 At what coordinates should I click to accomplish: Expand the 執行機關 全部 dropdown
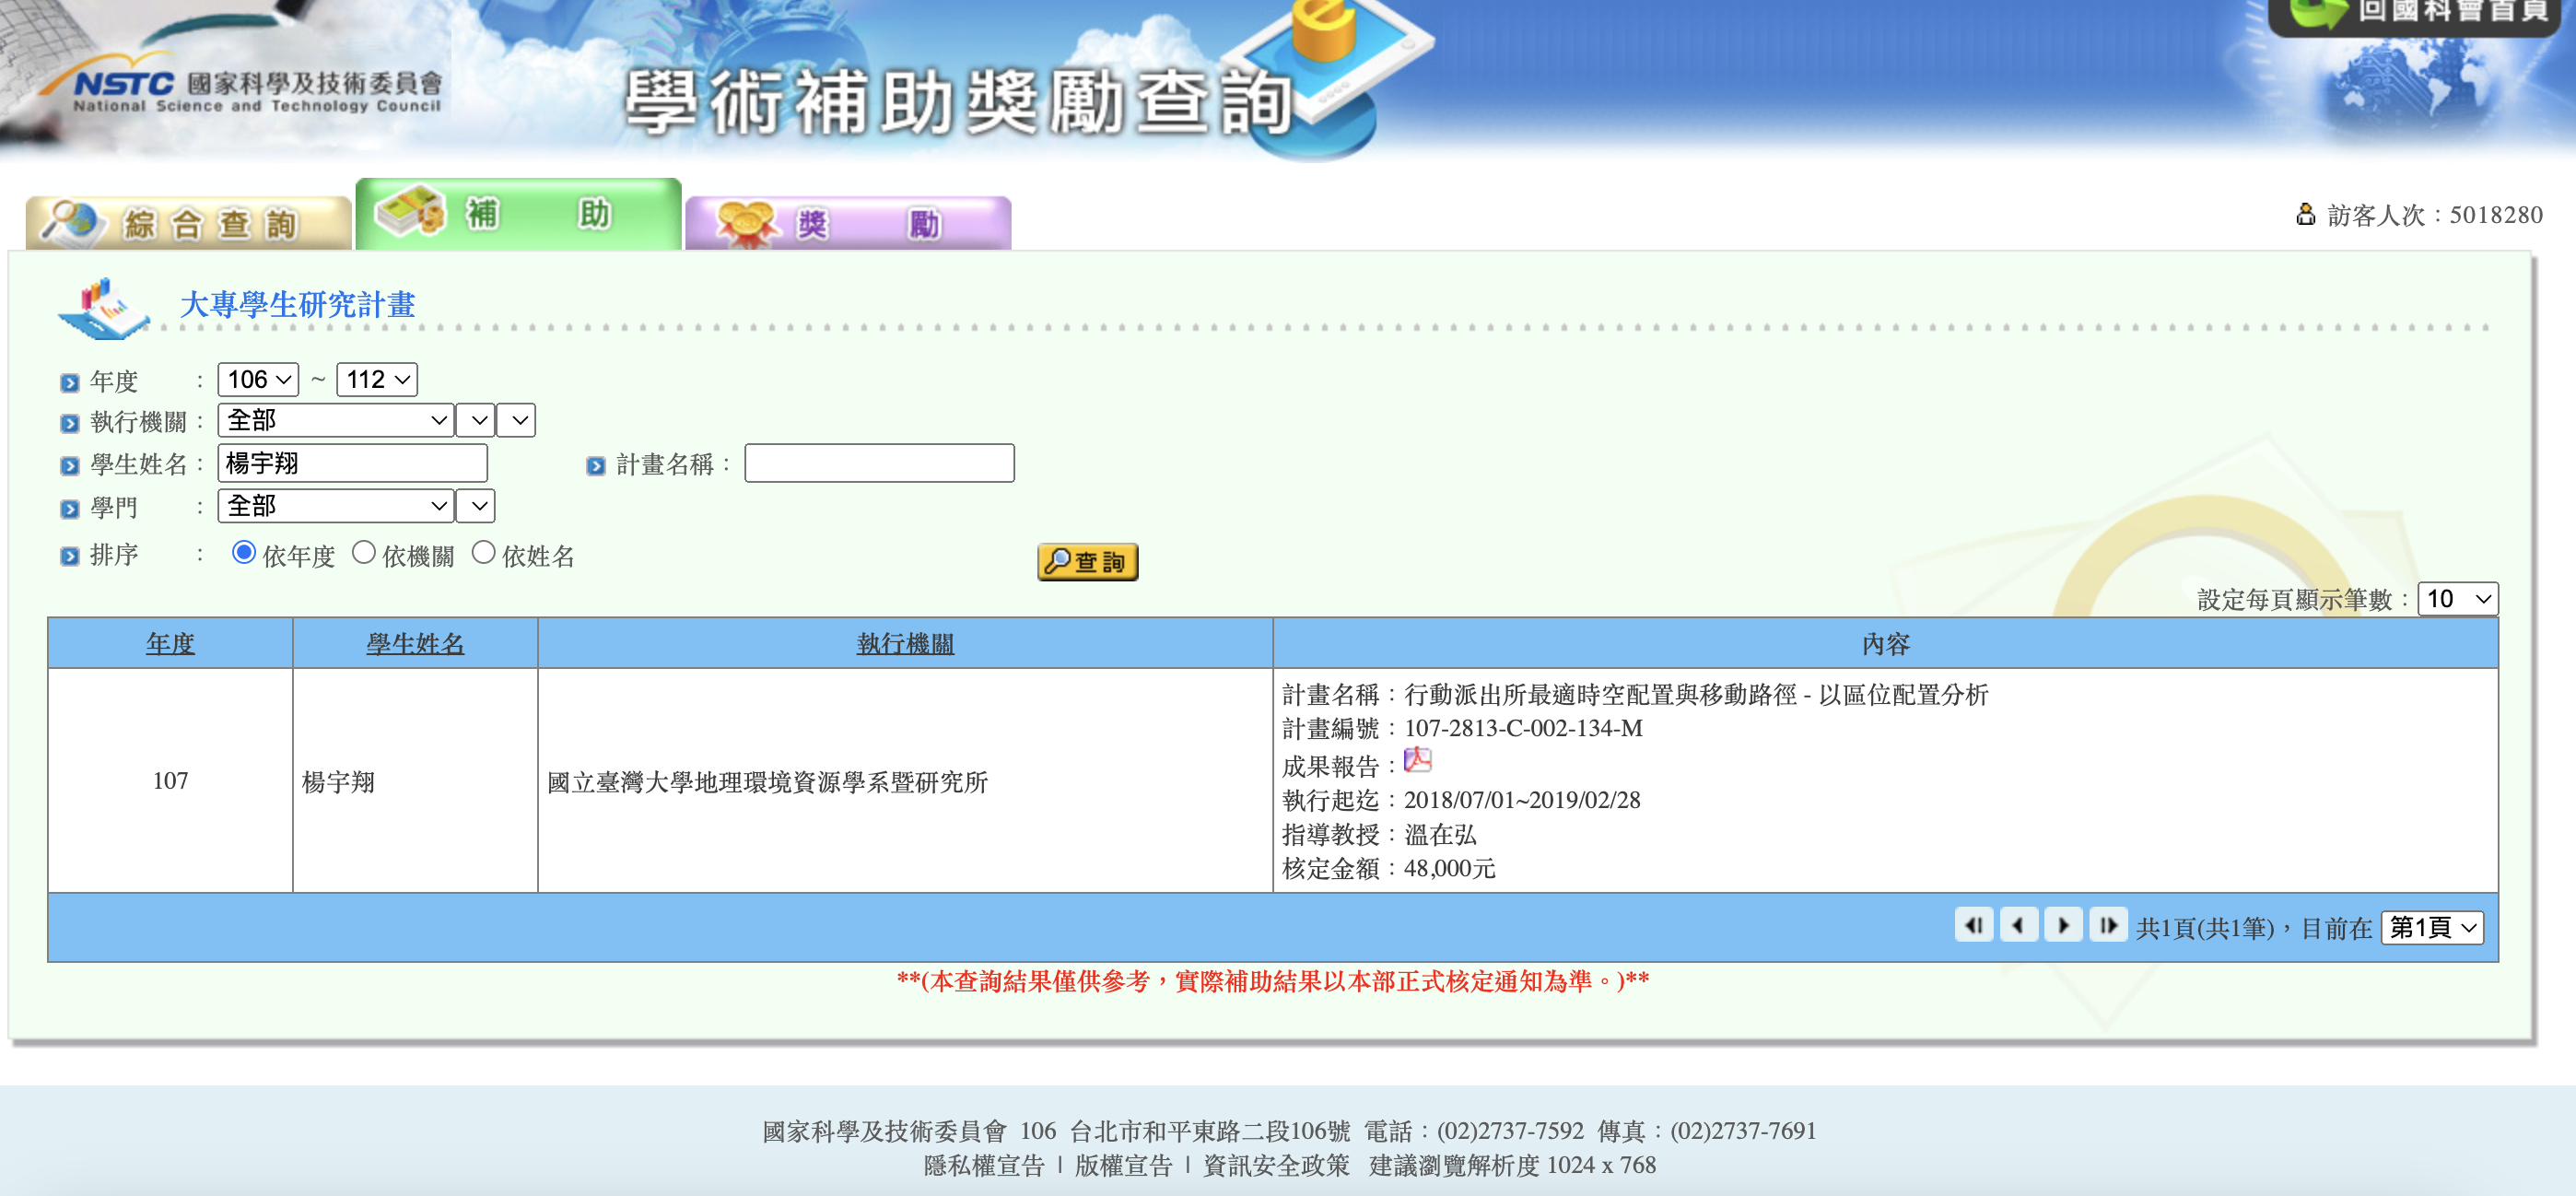pyautogui.click(x=336, y=421)
